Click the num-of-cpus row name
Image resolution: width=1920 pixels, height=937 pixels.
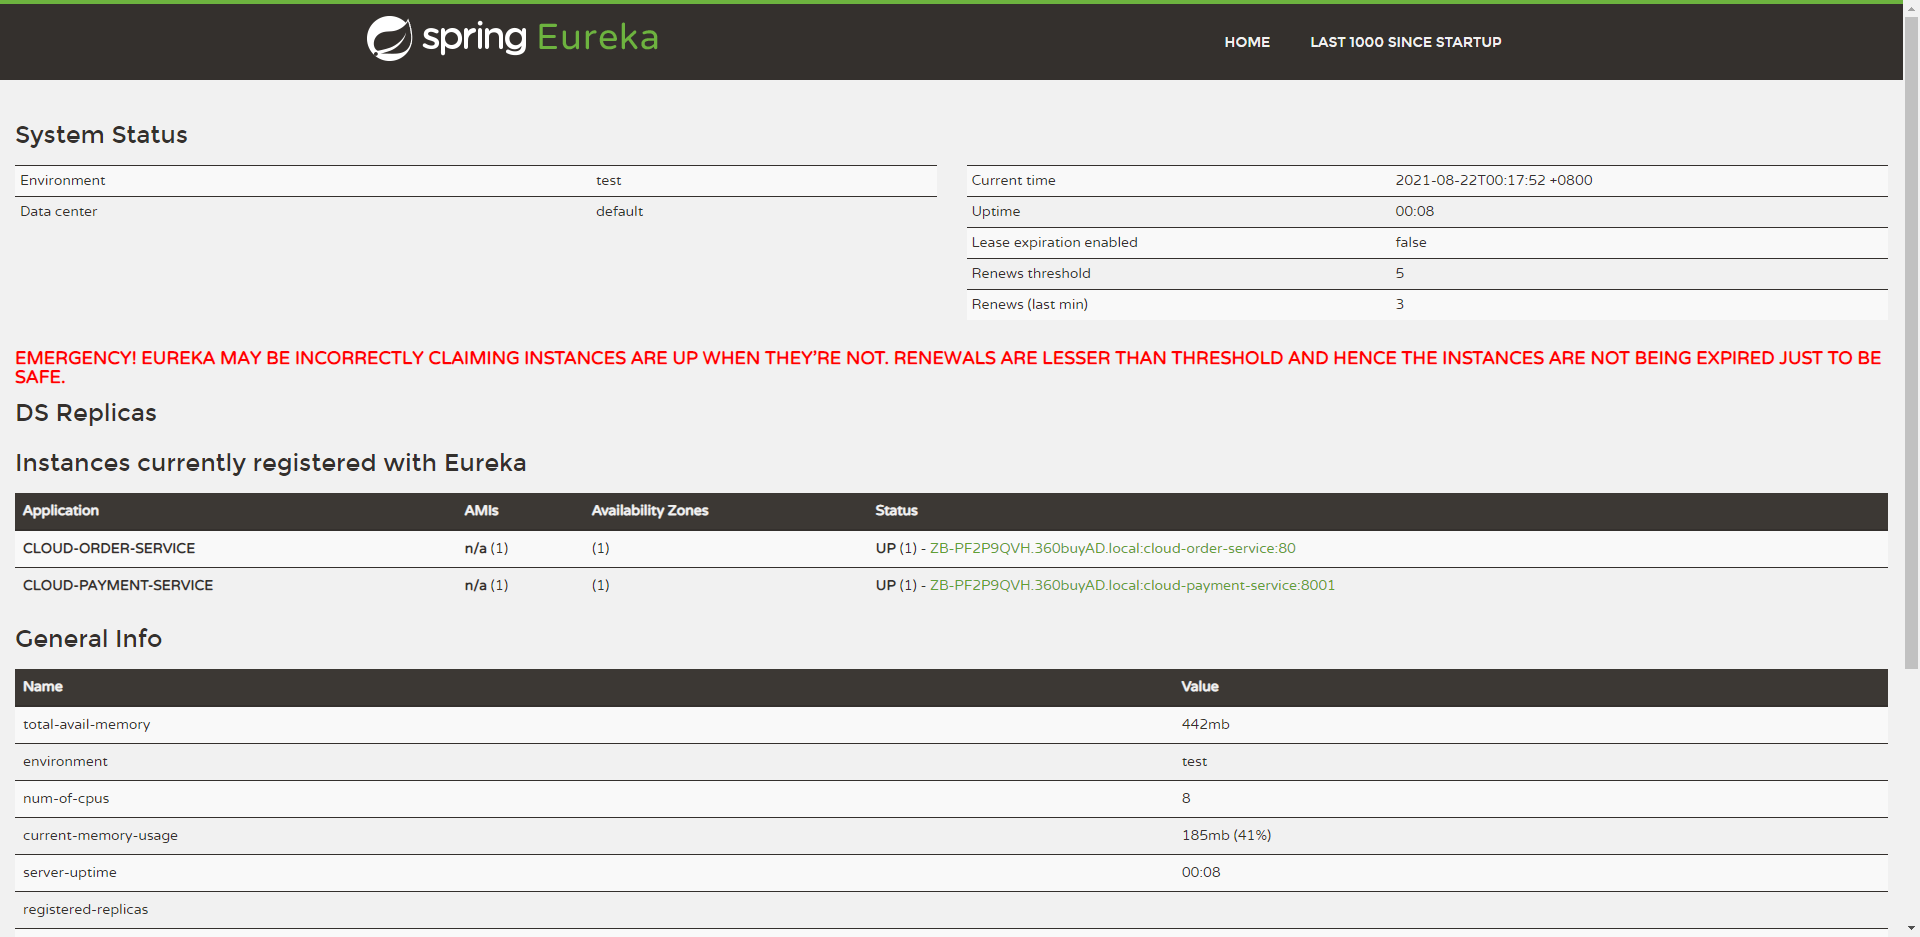coord(66,798)
